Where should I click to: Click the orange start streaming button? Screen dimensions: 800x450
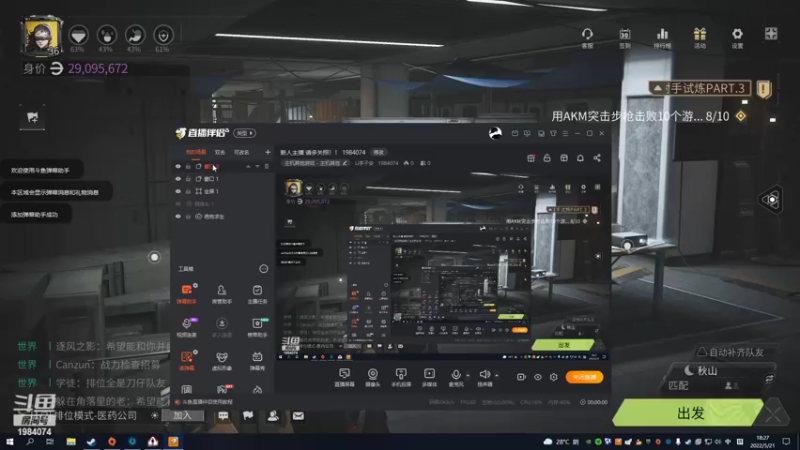click(x=584, y=377)
